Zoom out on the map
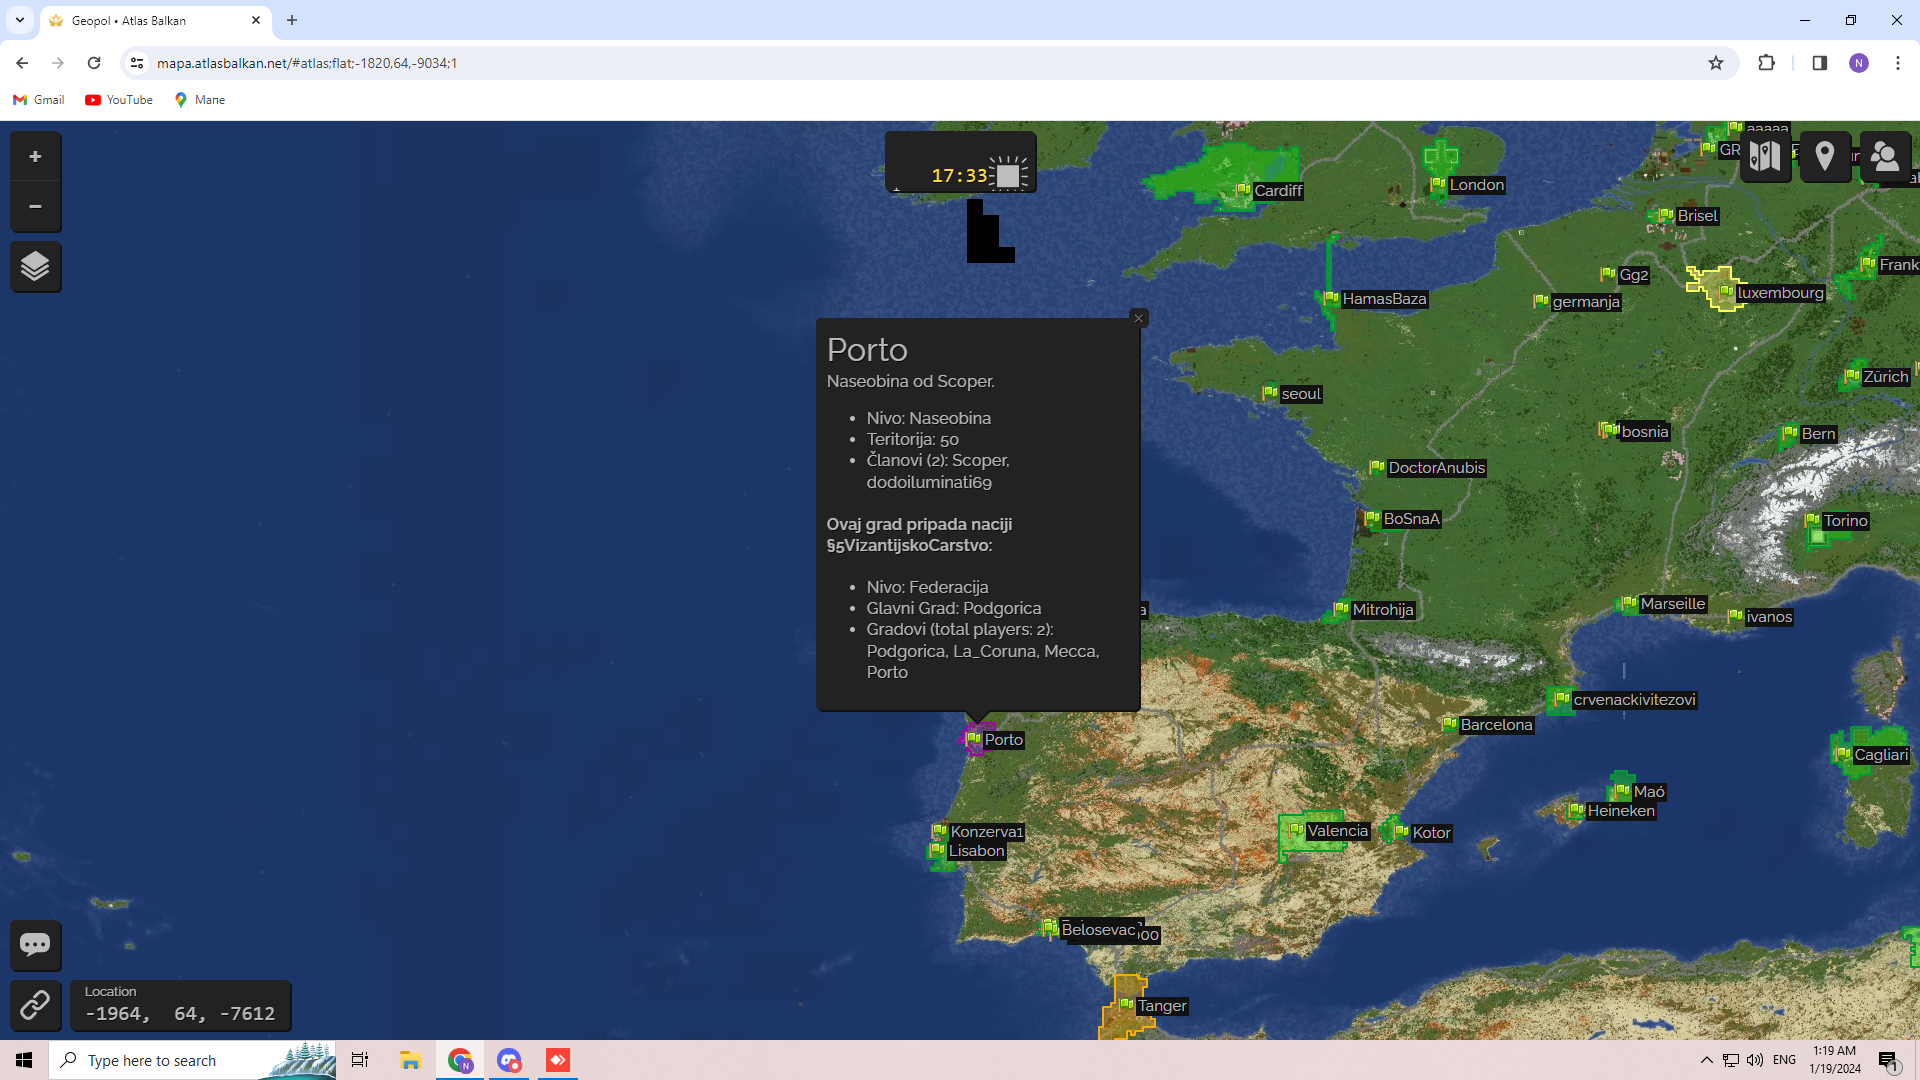The height and width of the screenshot is (1080, 1920). pyautogui.click(x=35, y=207)
